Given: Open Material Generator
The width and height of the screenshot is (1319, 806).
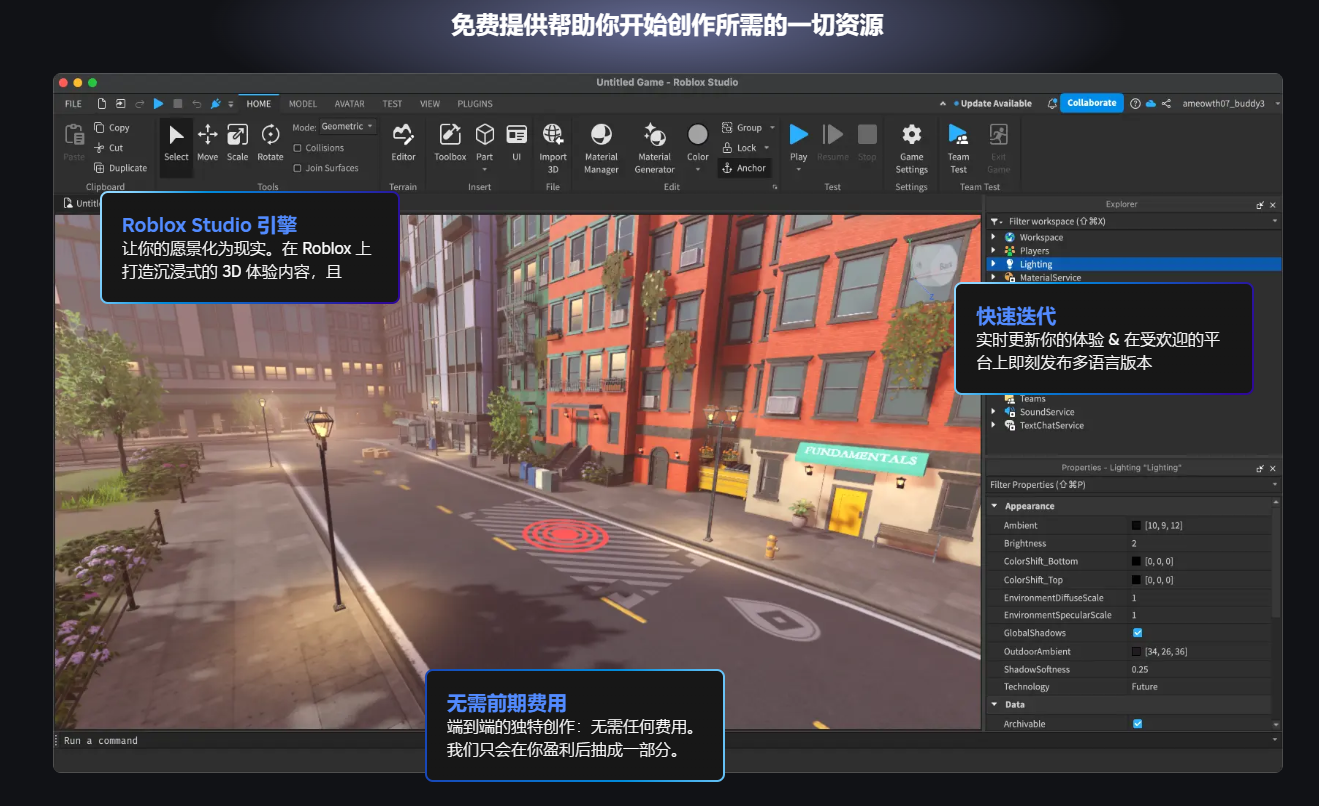Looking at the screenshot, I should tap(654, 148).
